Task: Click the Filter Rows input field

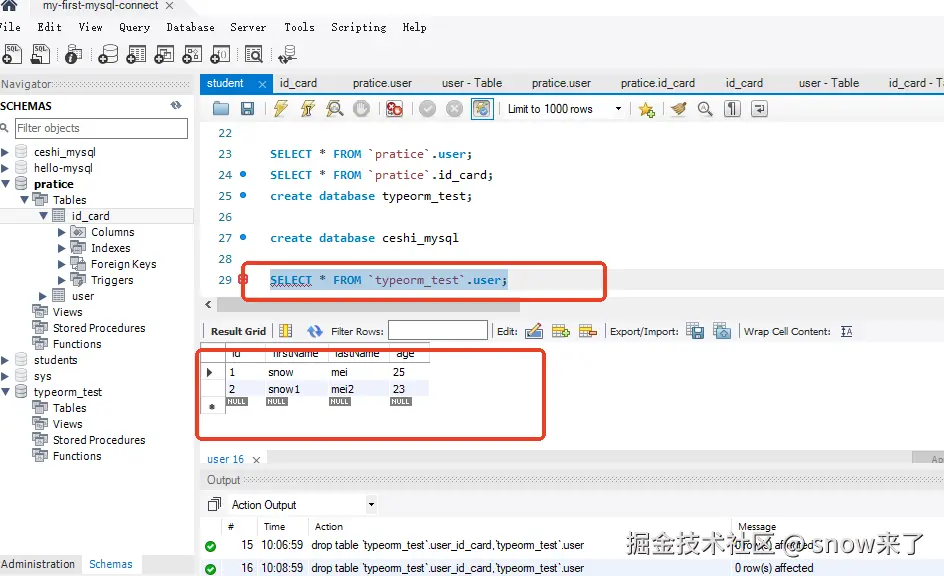Action: [x=438, y=330]
